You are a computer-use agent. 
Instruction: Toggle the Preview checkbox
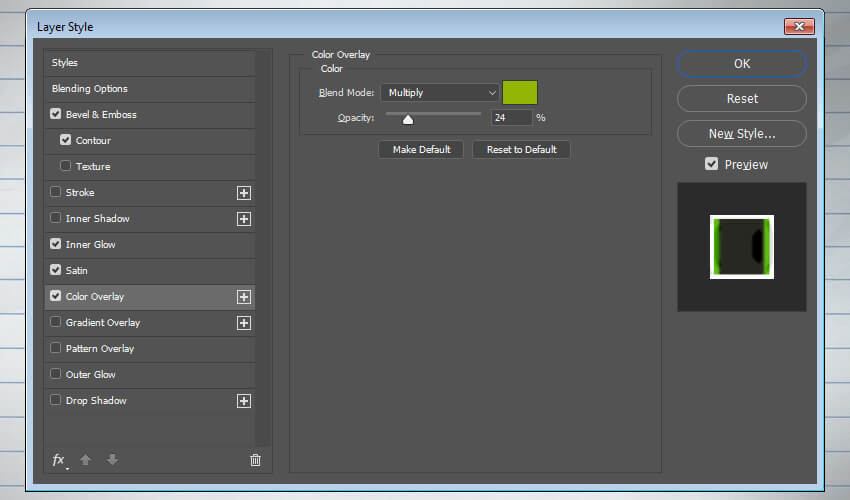pyautogui.click(x=711, y=164)
